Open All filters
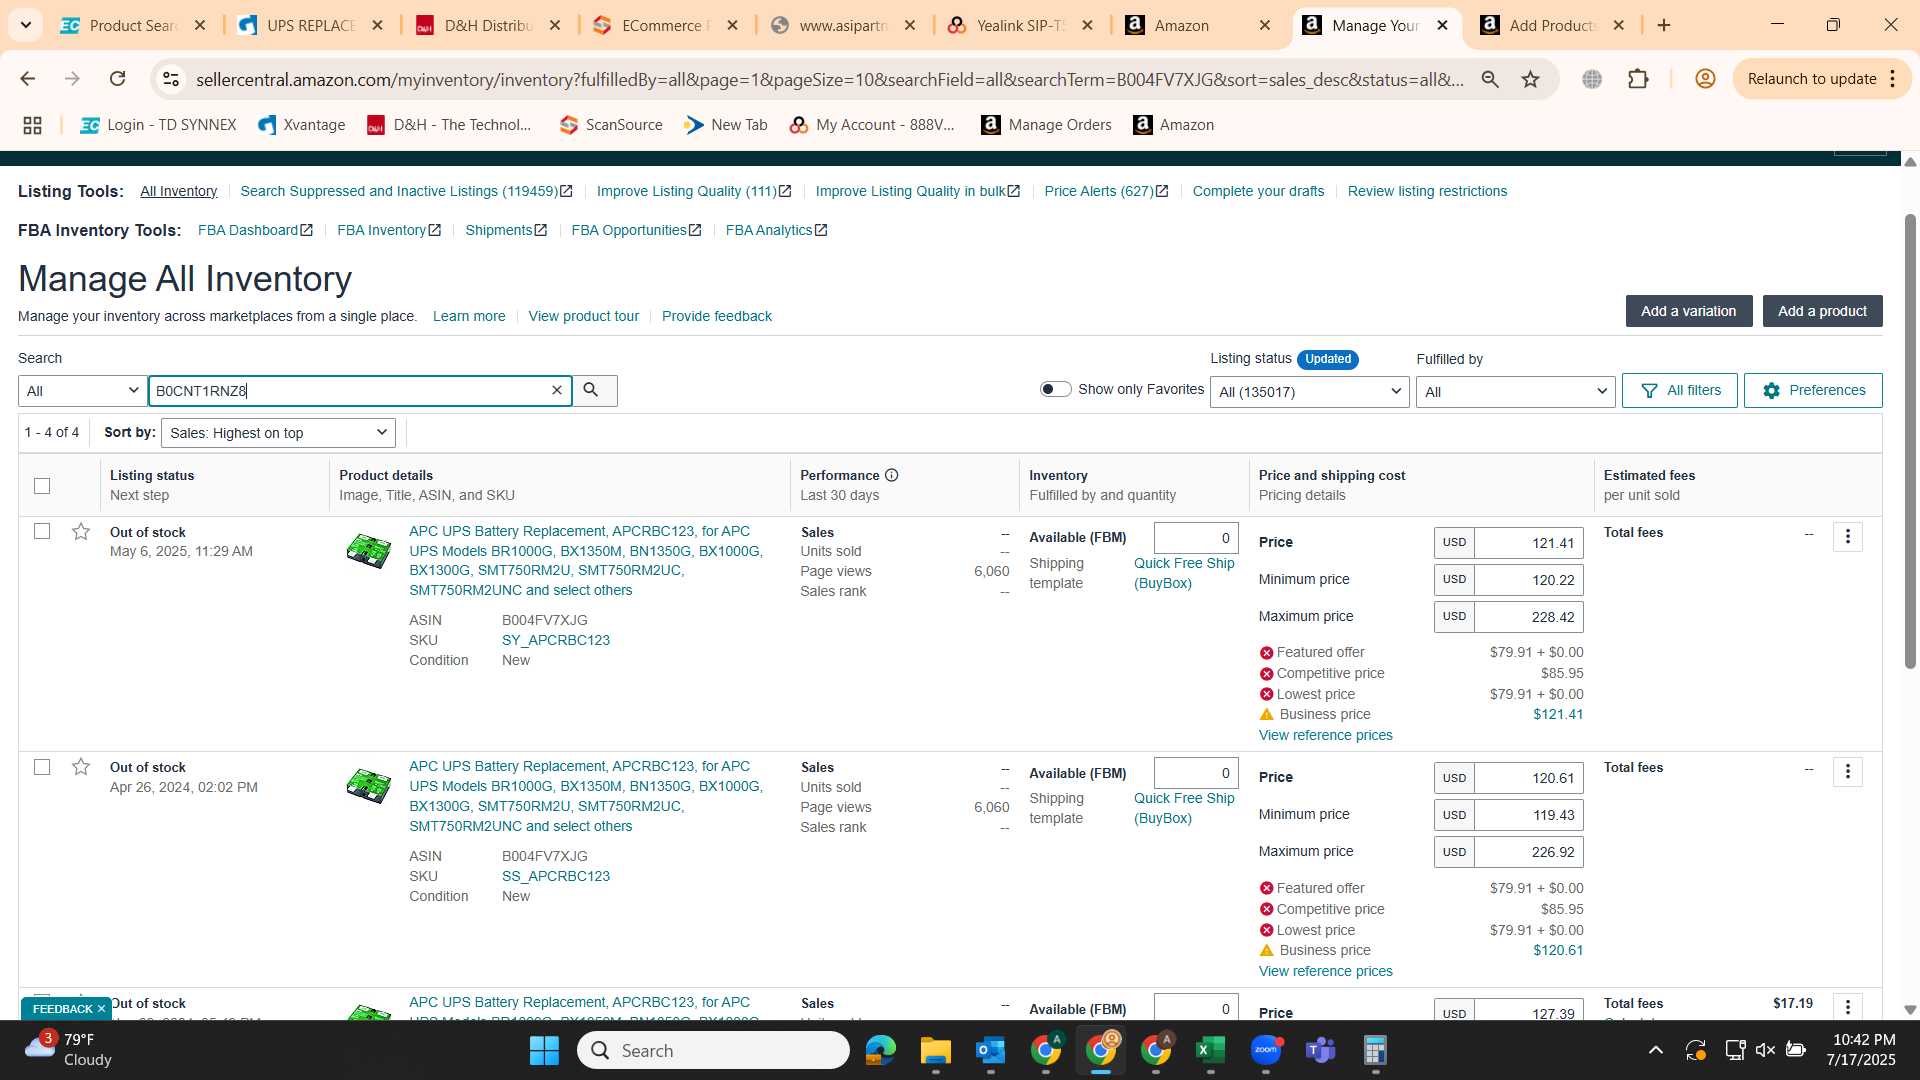Image resolution: width=1920 pixels, height=1080 pixels. pyautogui.click(x=1680, y=391)
